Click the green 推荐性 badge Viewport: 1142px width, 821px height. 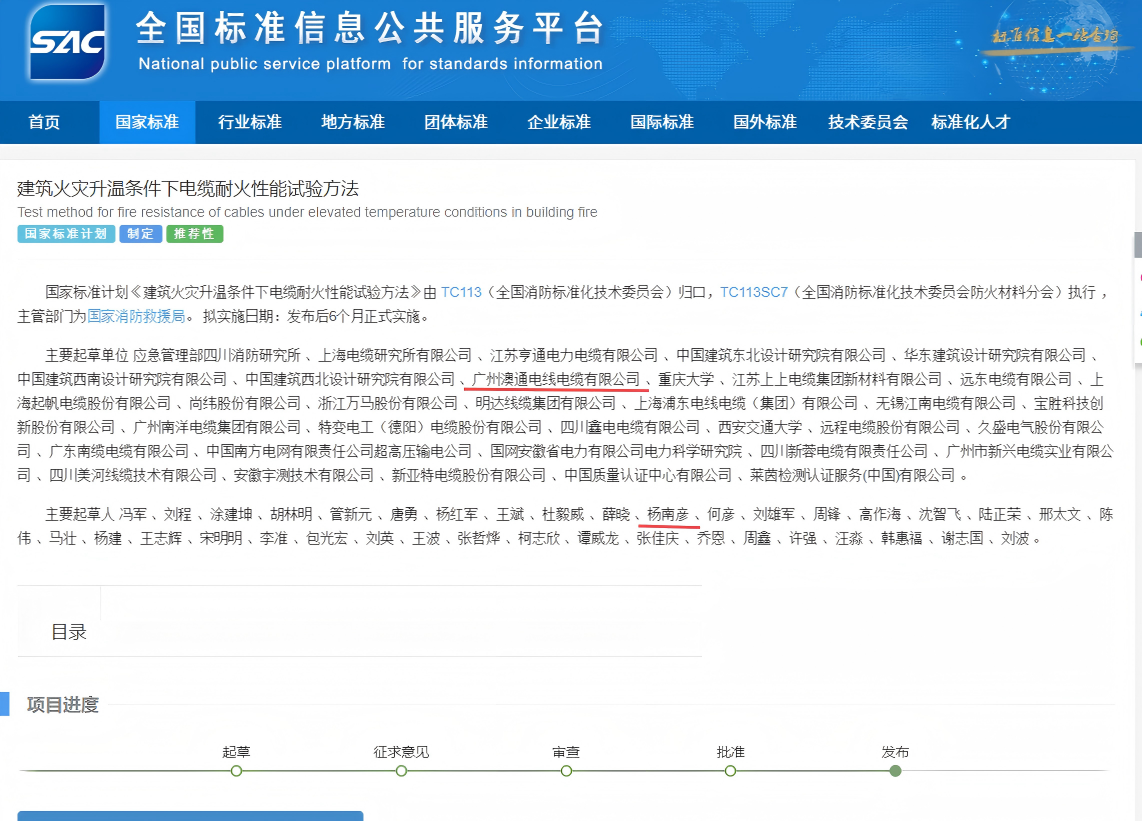(194, 233)
